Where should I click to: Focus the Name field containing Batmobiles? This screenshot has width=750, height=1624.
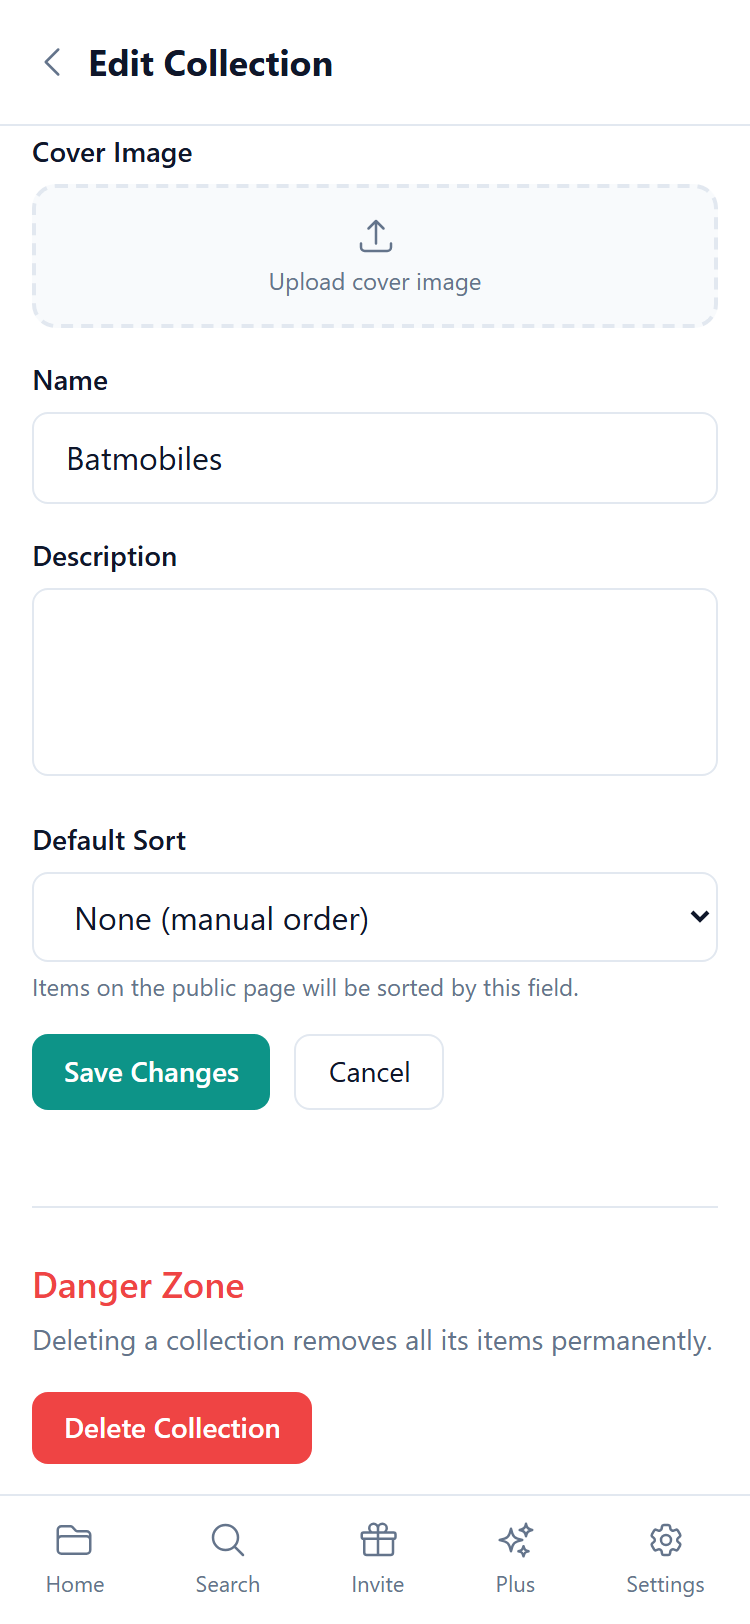pos(375,459)
